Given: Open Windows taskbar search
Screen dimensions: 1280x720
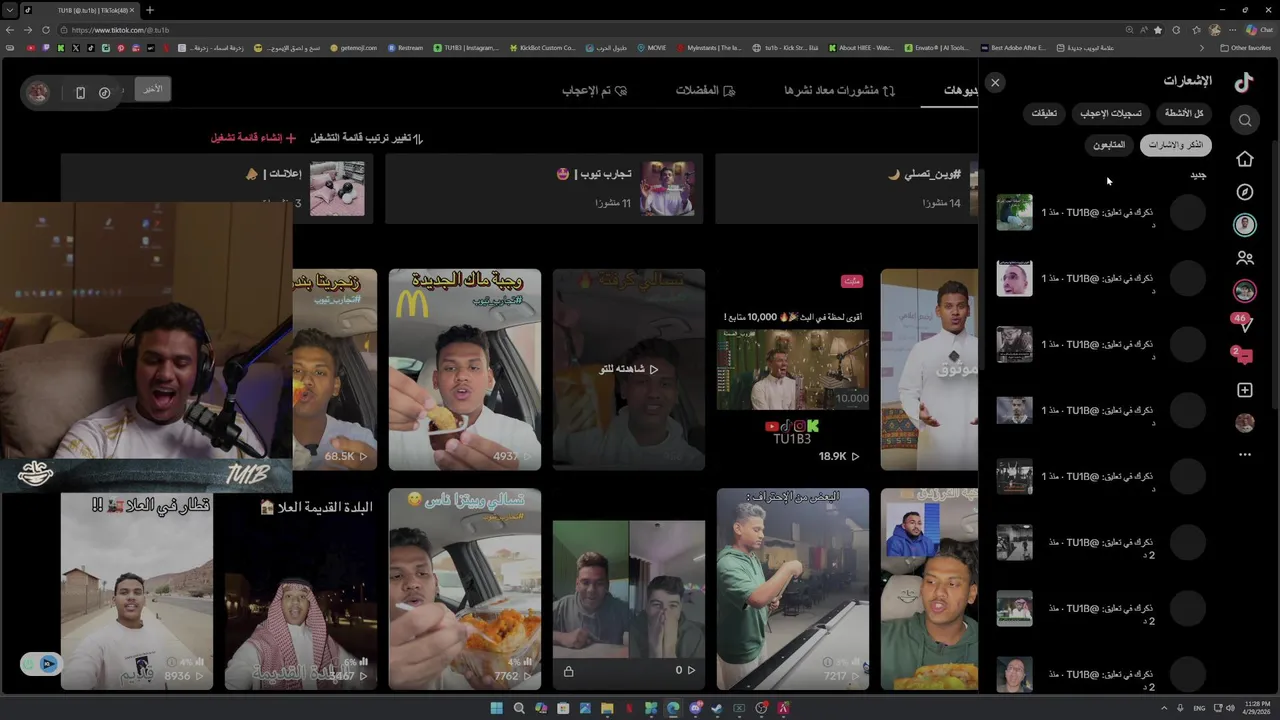Looking at the screenshot, I should coord(519,708).
